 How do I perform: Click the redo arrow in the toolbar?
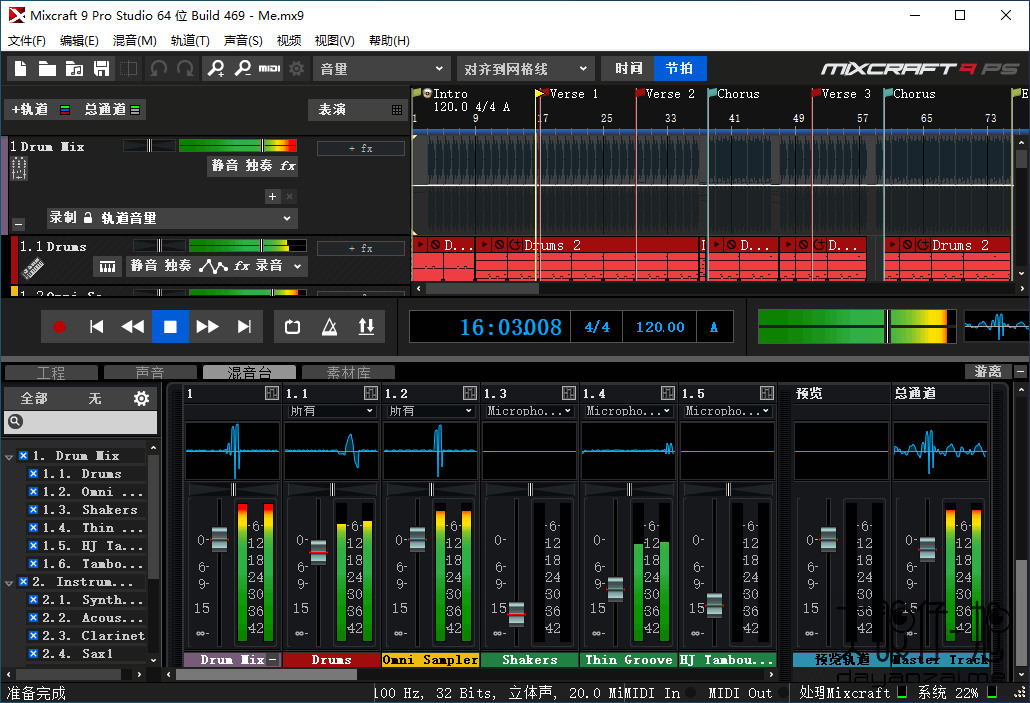pos(185,68)
